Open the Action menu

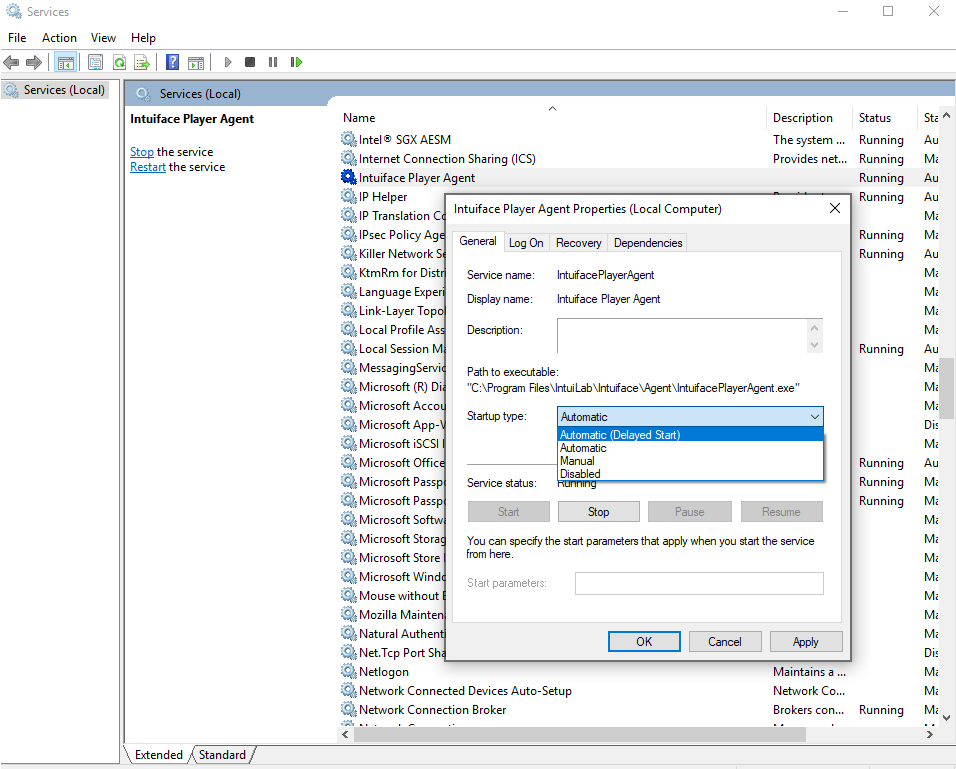click(59, 38)
